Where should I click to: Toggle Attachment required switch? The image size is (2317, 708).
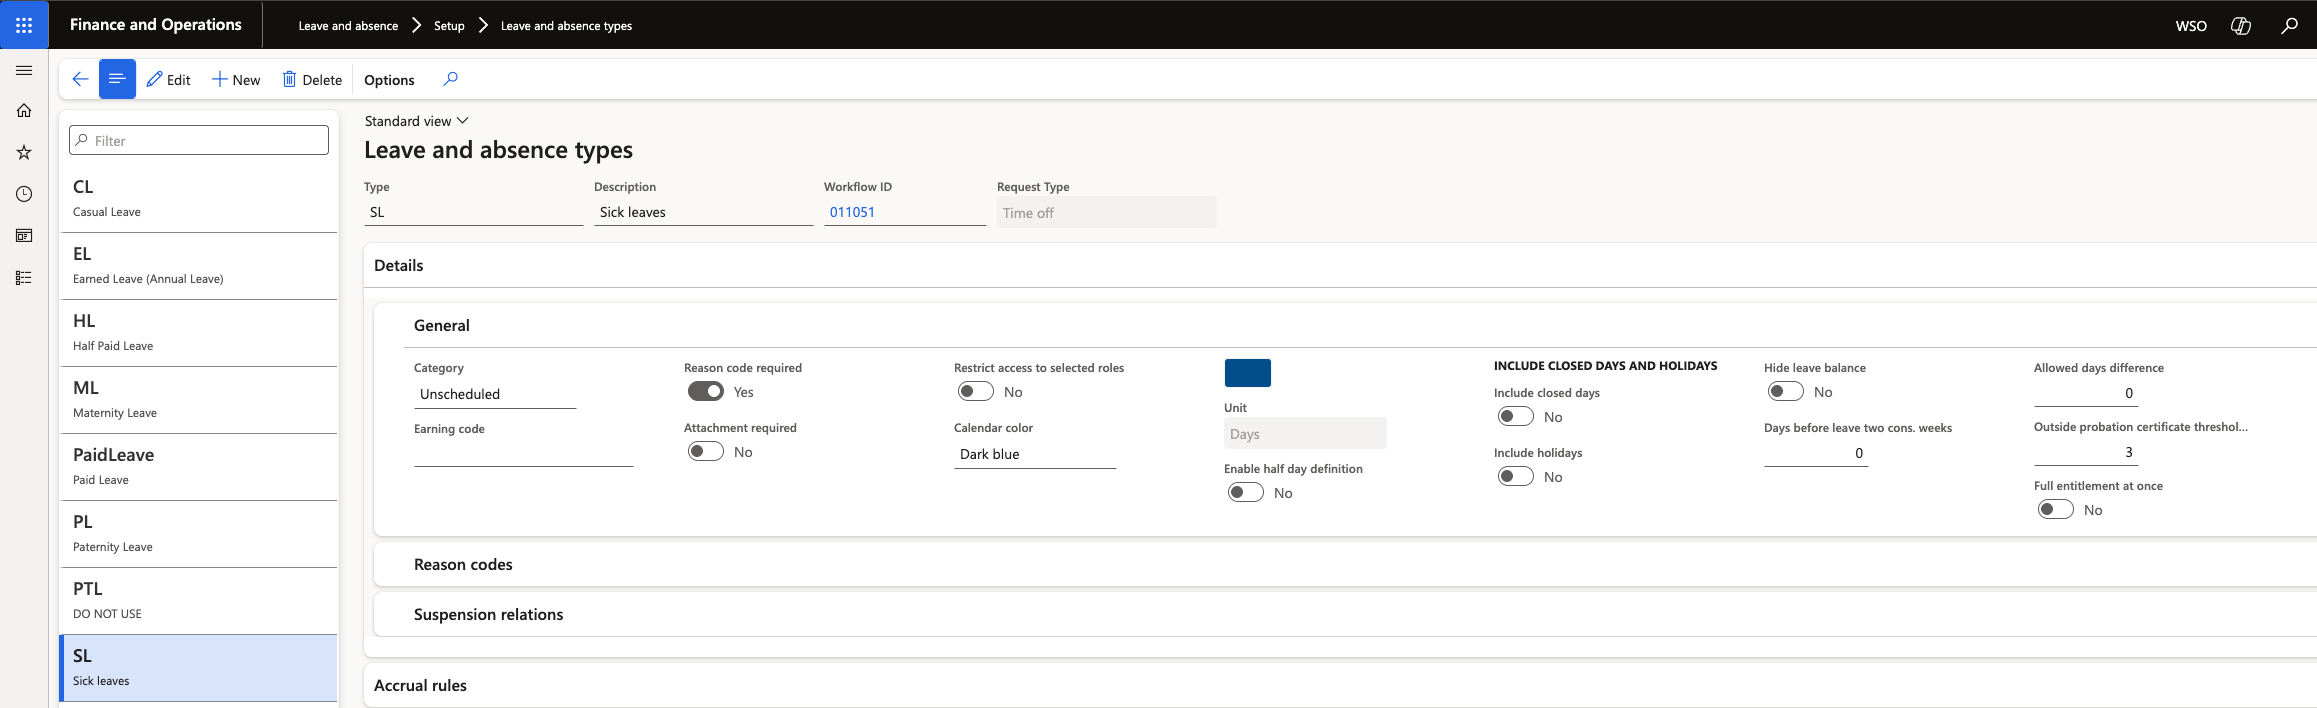706,452
